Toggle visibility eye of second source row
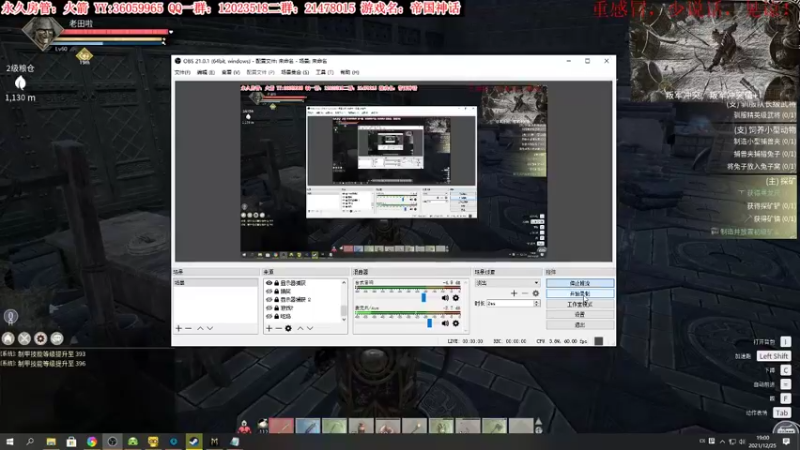Screen dimensions: 800x450 tap(269, 291)
